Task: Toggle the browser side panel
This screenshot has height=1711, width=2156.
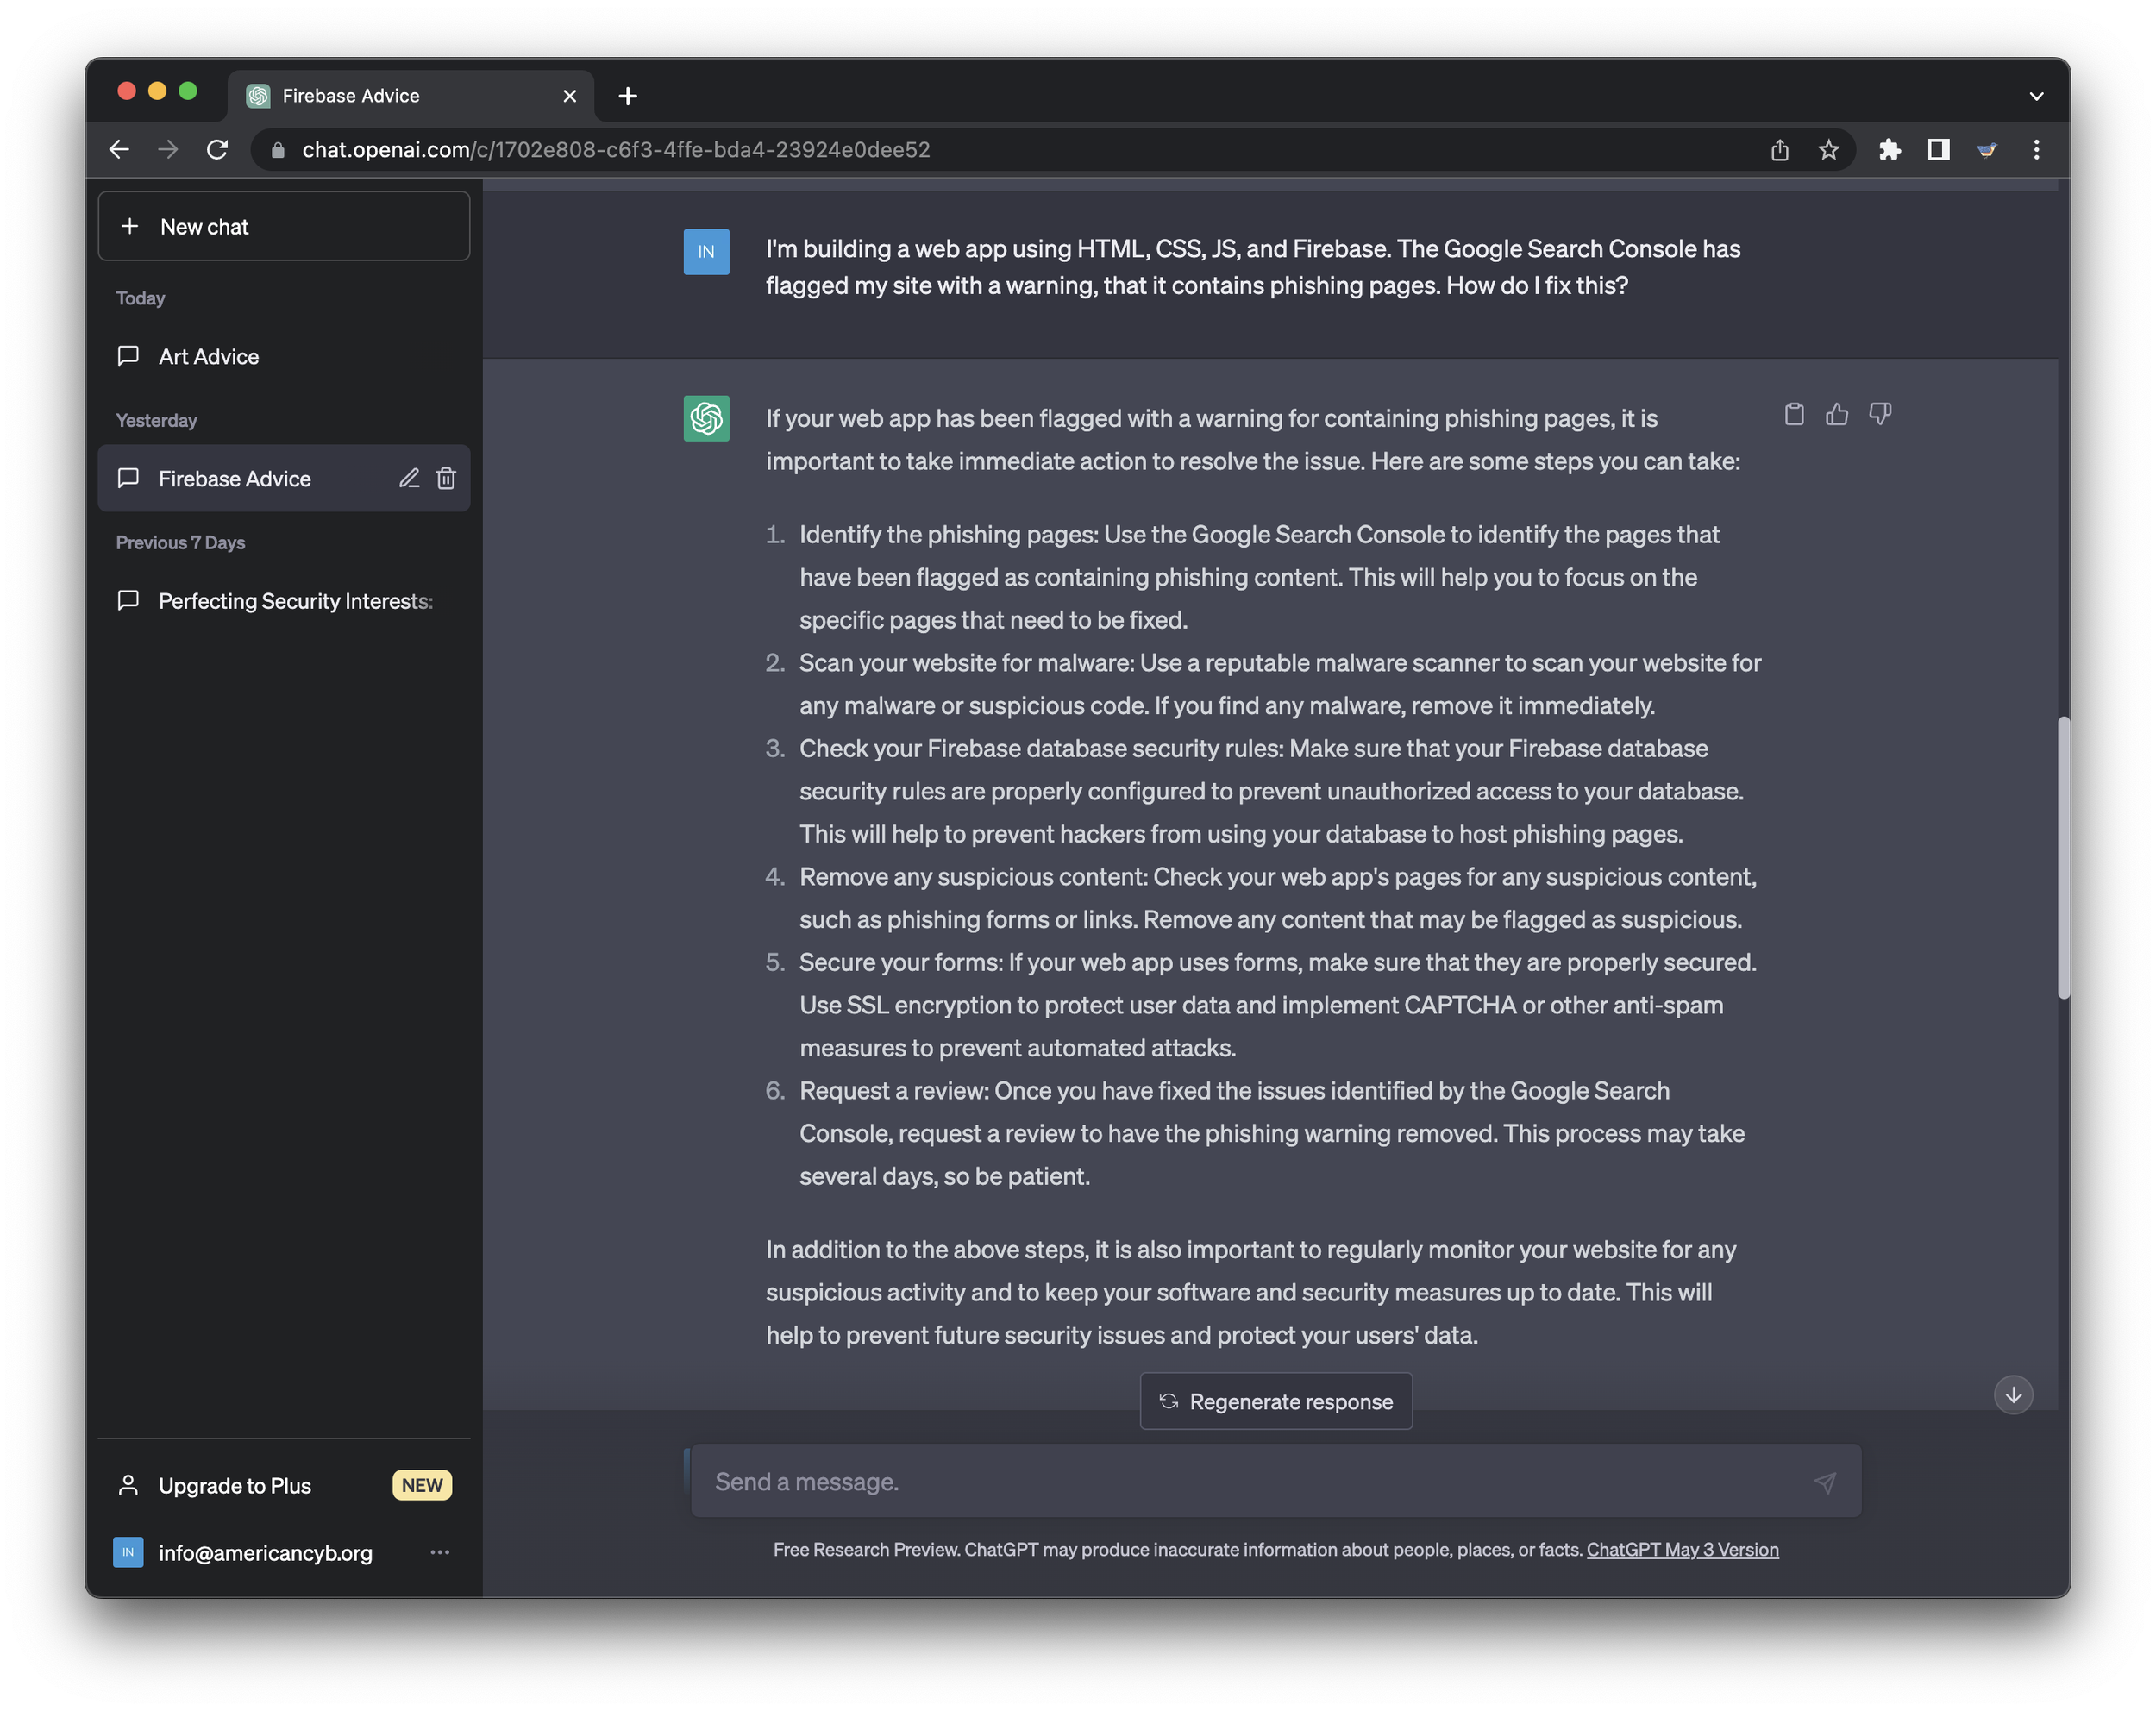Action: [x=1938, y=150]
